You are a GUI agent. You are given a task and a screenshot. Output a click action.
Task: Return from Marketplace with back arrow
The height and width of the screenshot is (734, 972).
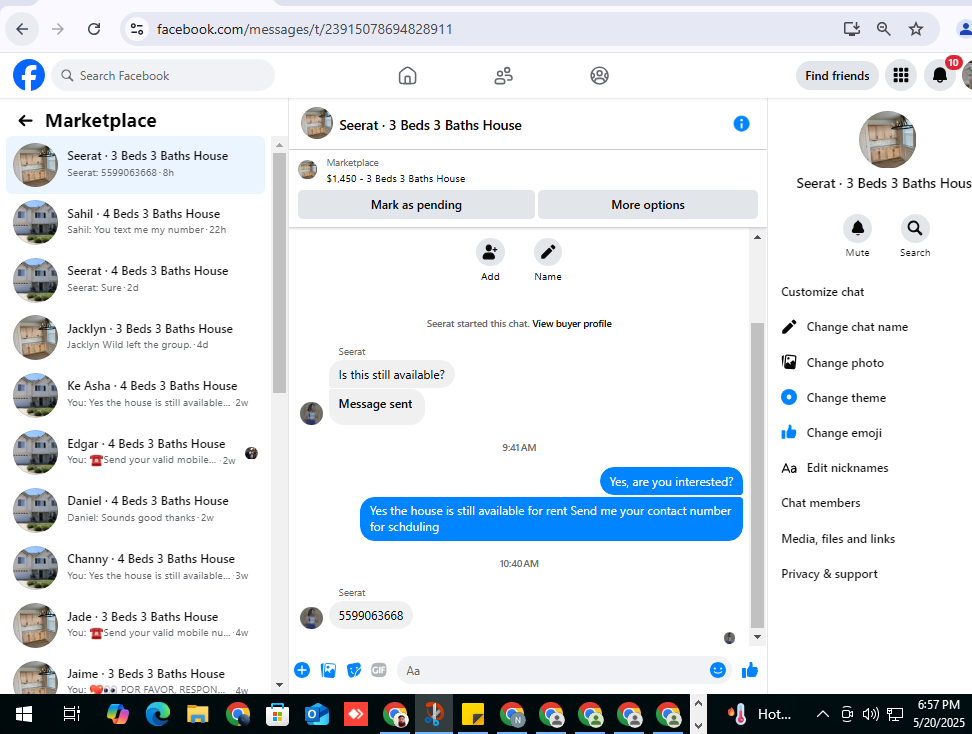(25, 120)
